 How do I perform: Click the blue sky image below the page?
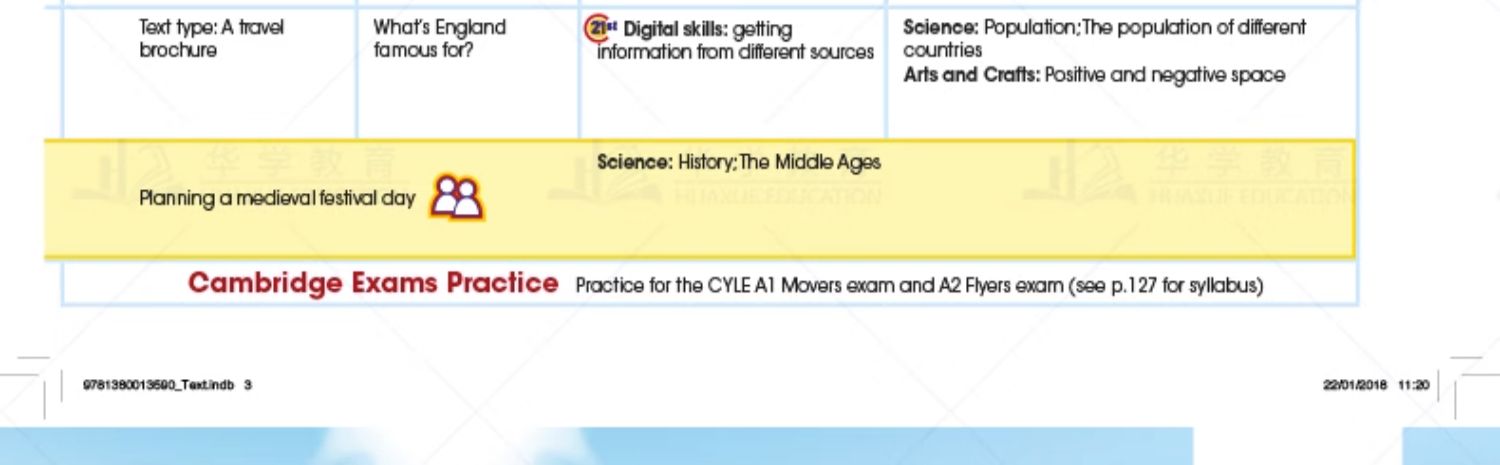point(597,446)
